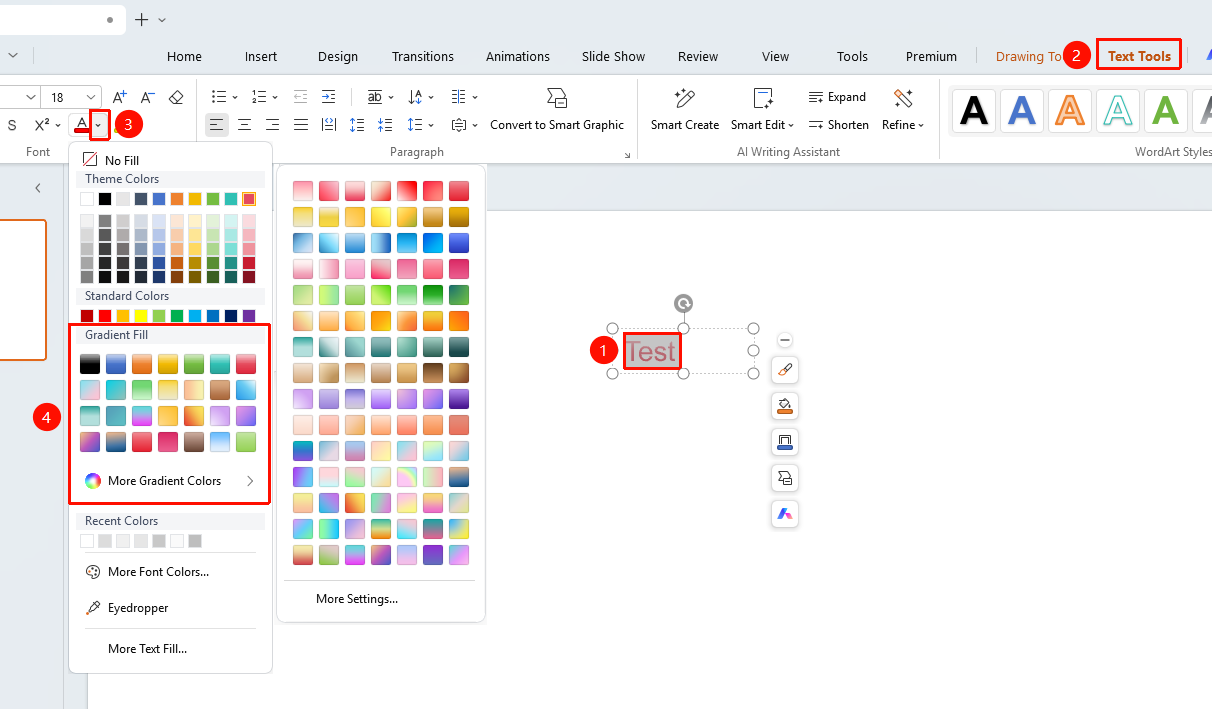Viewport: 1212px width, 709px height.
Task: Toggle justify alignment
Action: (x=301, y=125)
